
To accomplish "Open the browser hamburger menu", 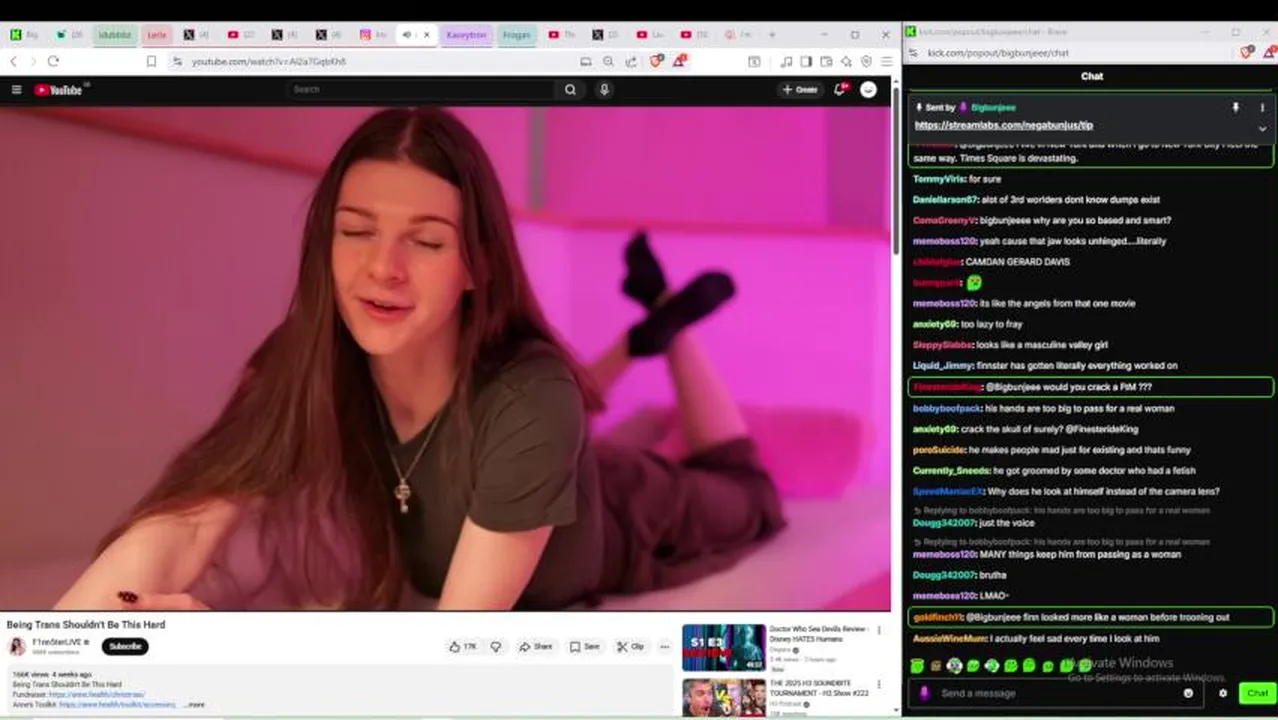I will tap(886, 61).
